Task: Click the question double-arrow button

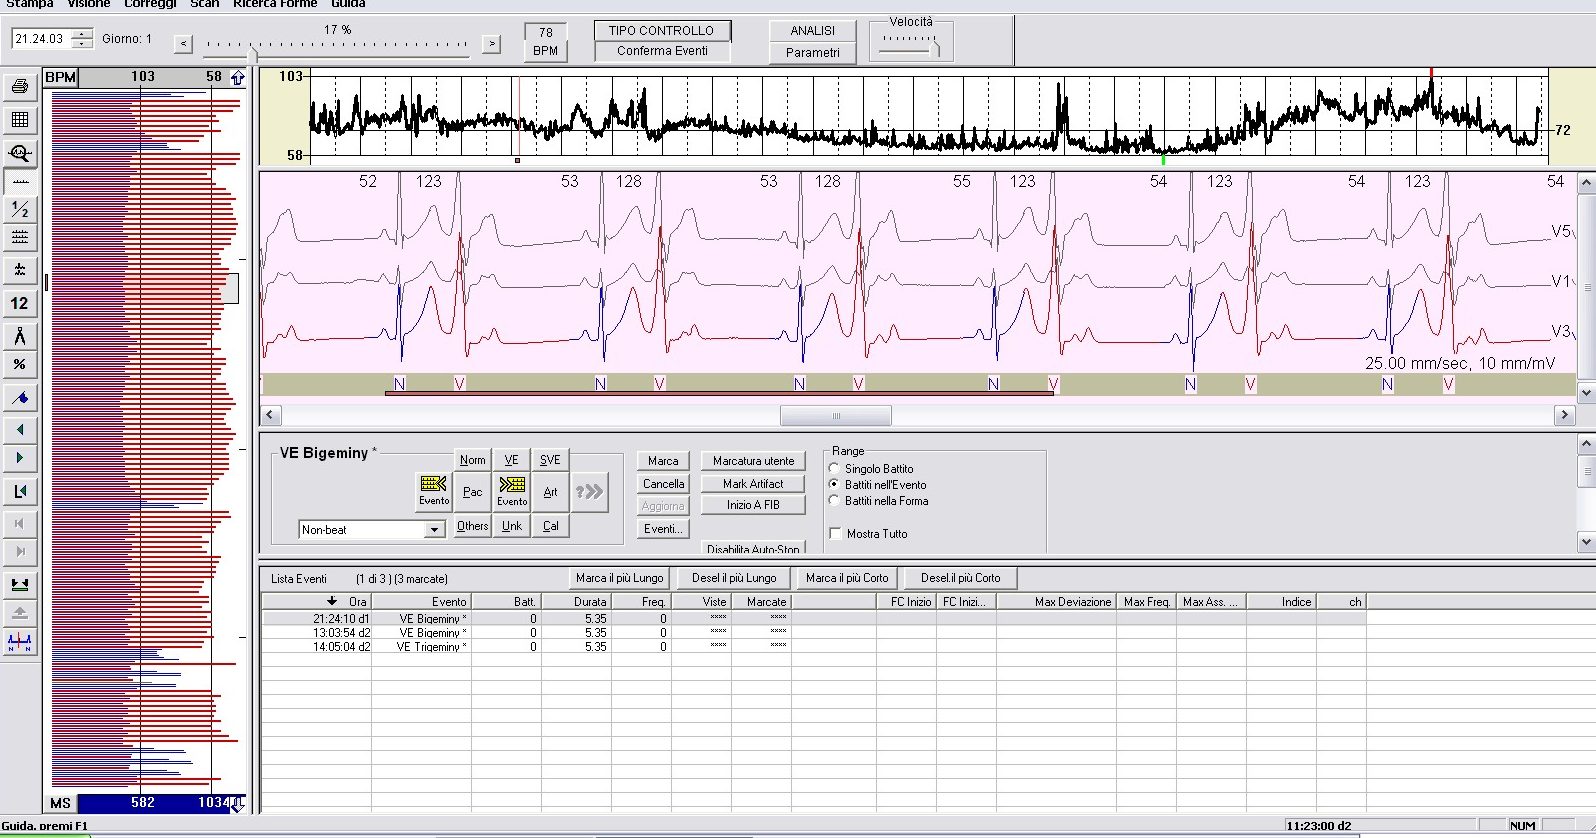Action: [589, 491]
